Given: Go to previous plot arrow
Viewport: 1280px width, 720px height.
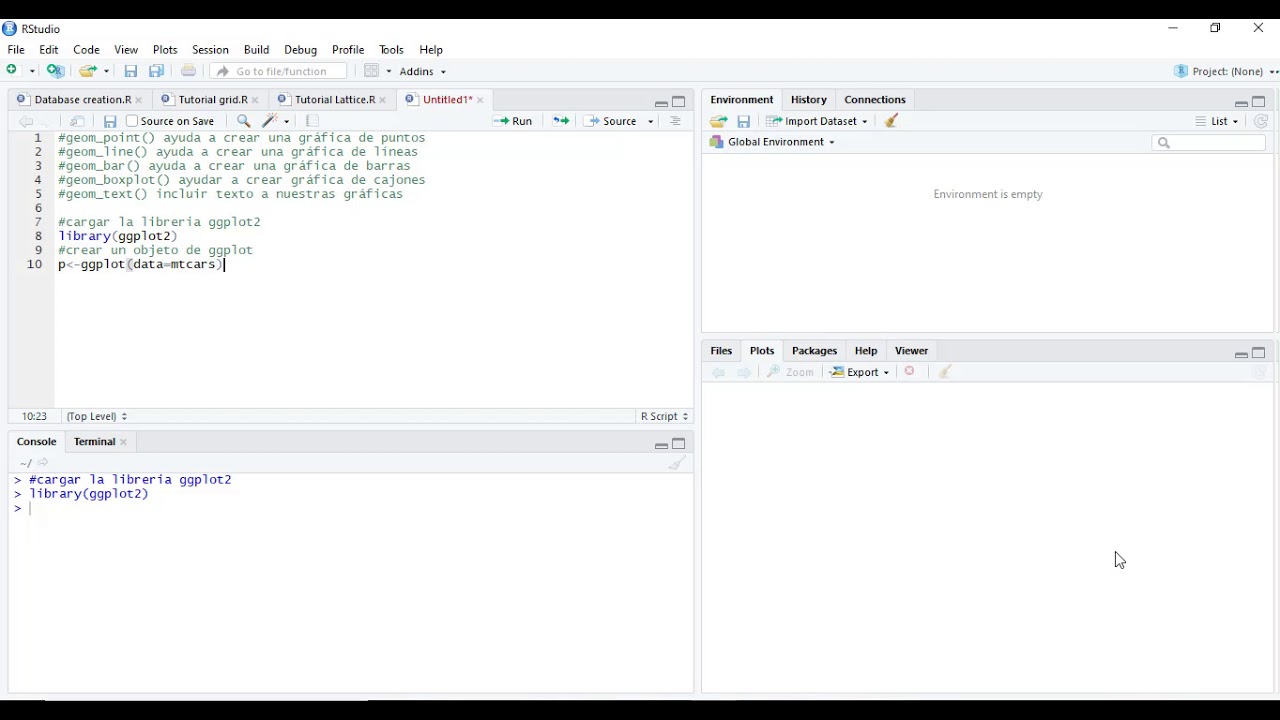Looking at the screenshot, I should pos(718,372).
